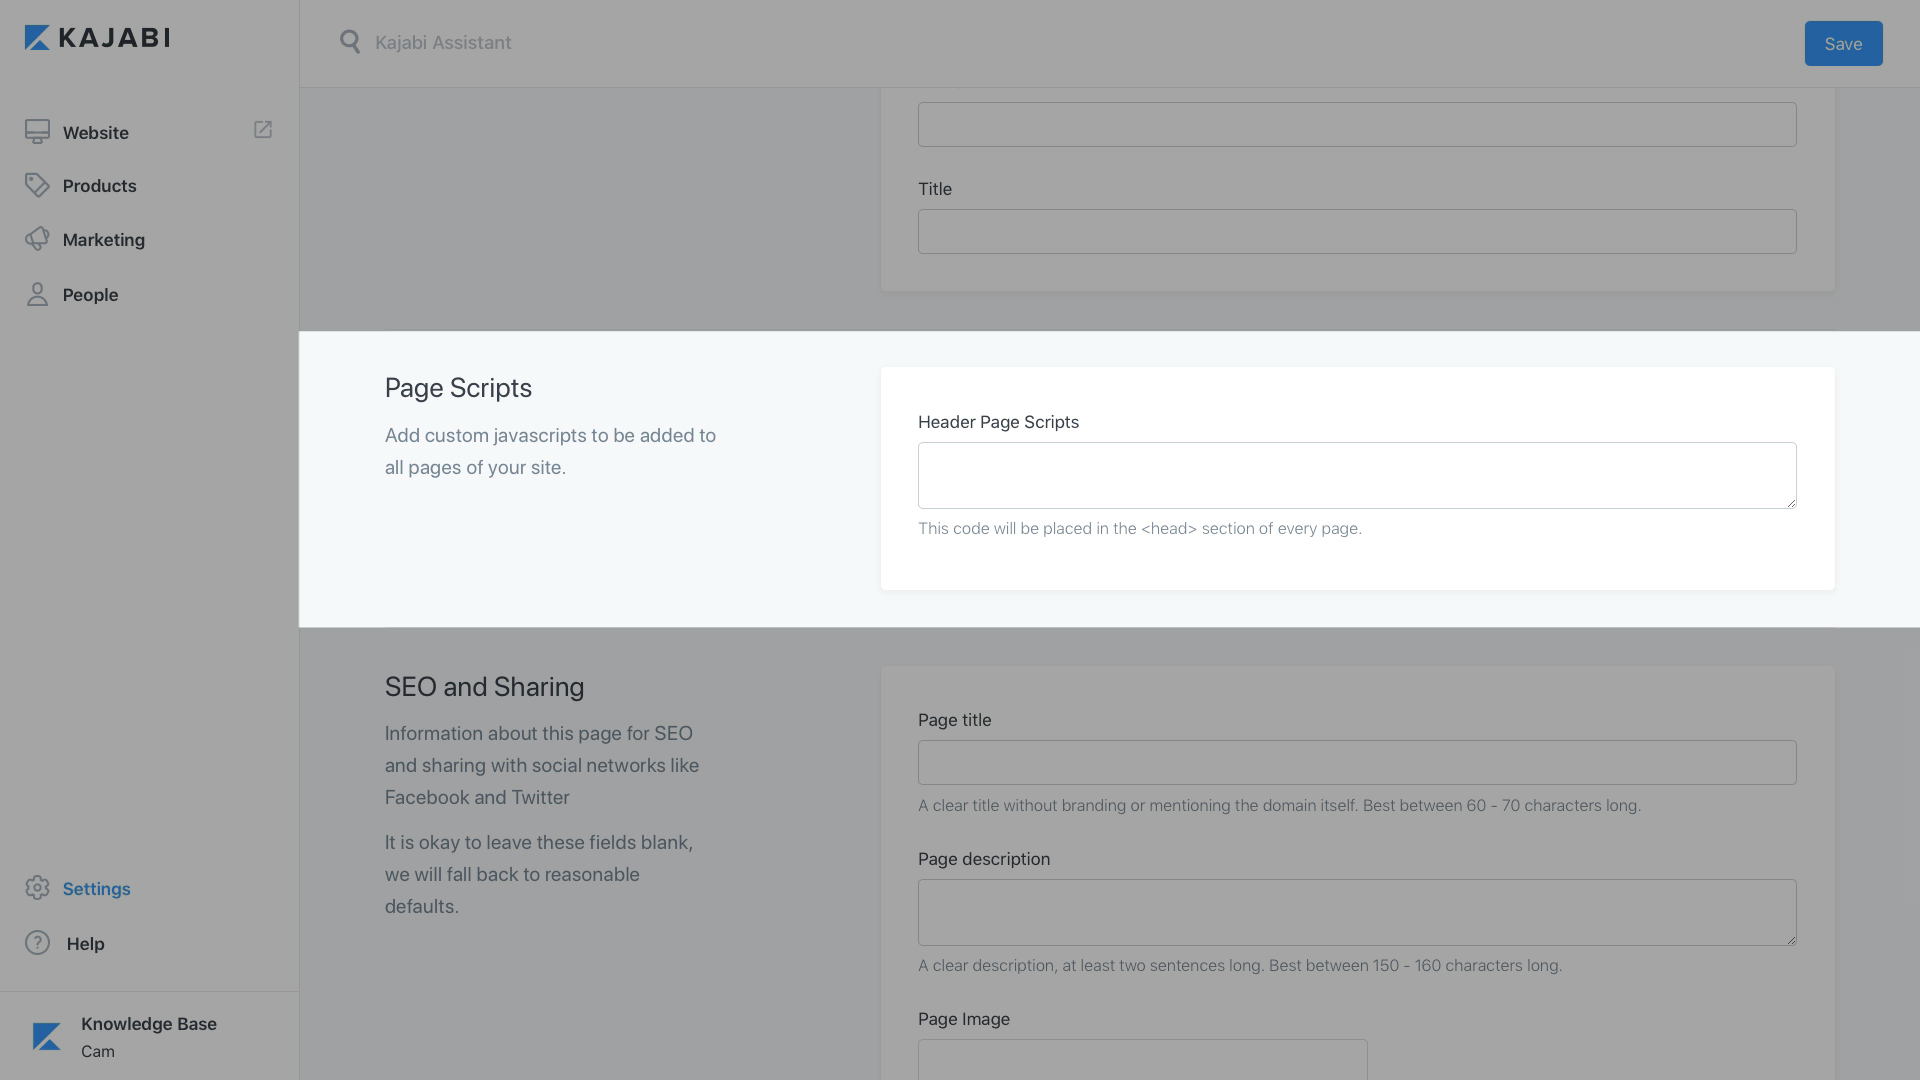The image size is (1920, 1080).
Task: Click into Header Page Scripts textarea
Action: tap(1356, 475)
